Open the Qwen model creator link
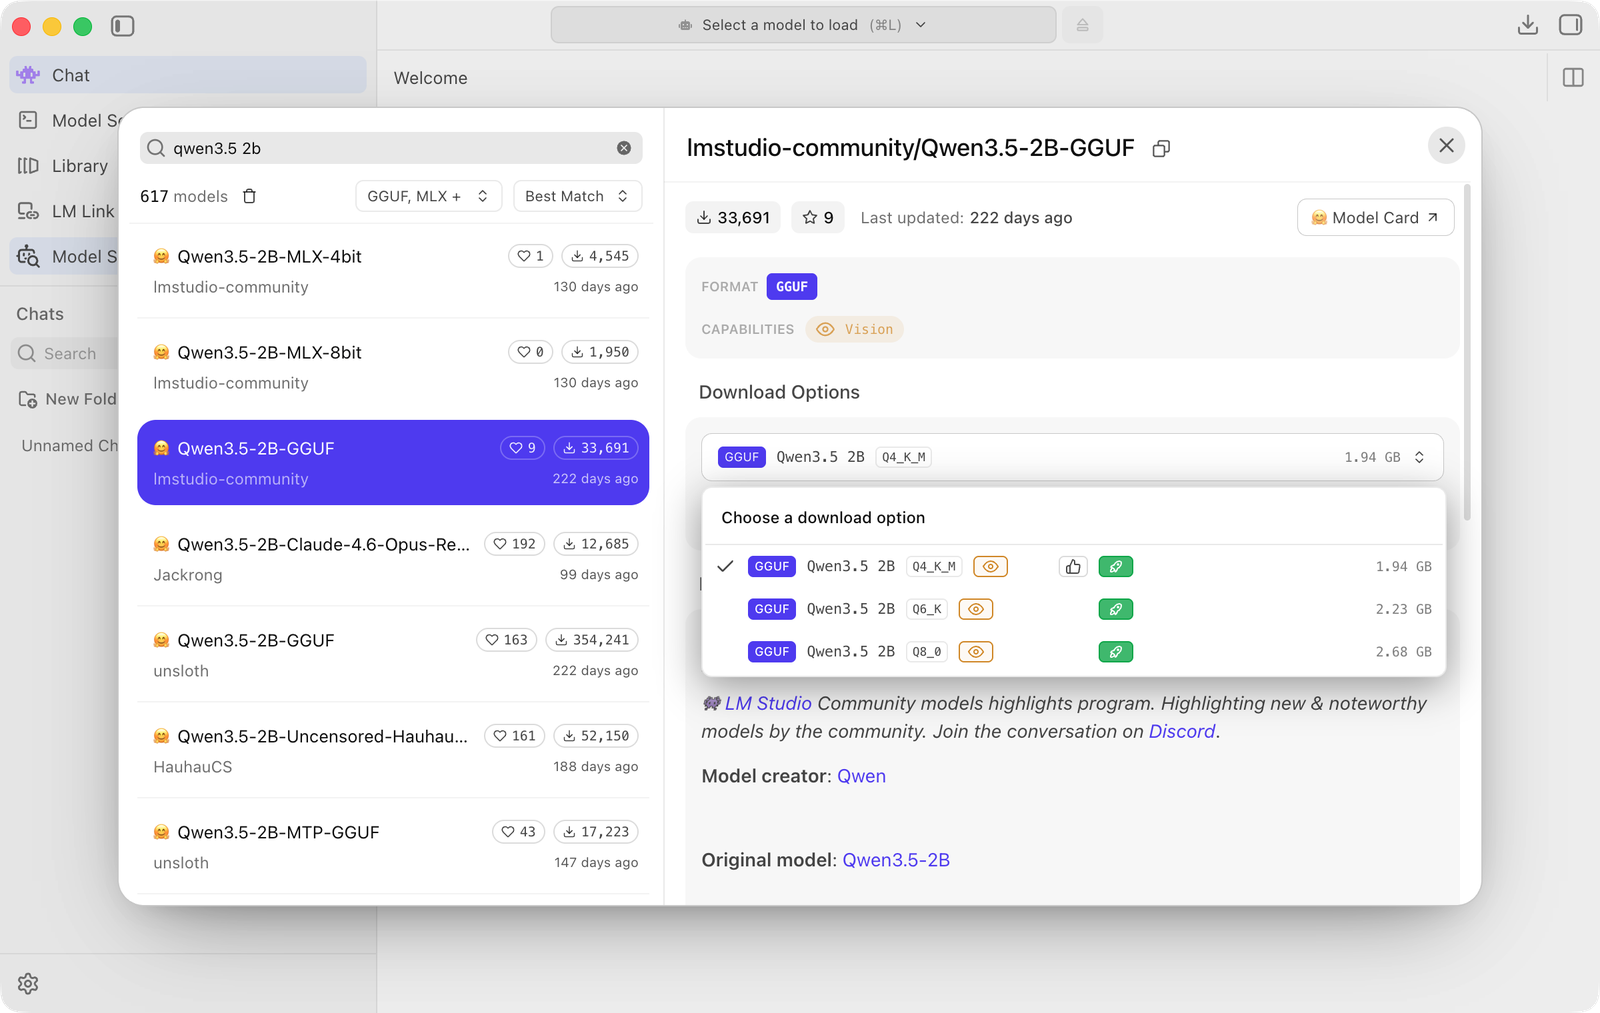Viewport: 1600px width, 1013px height. point(861,776)
